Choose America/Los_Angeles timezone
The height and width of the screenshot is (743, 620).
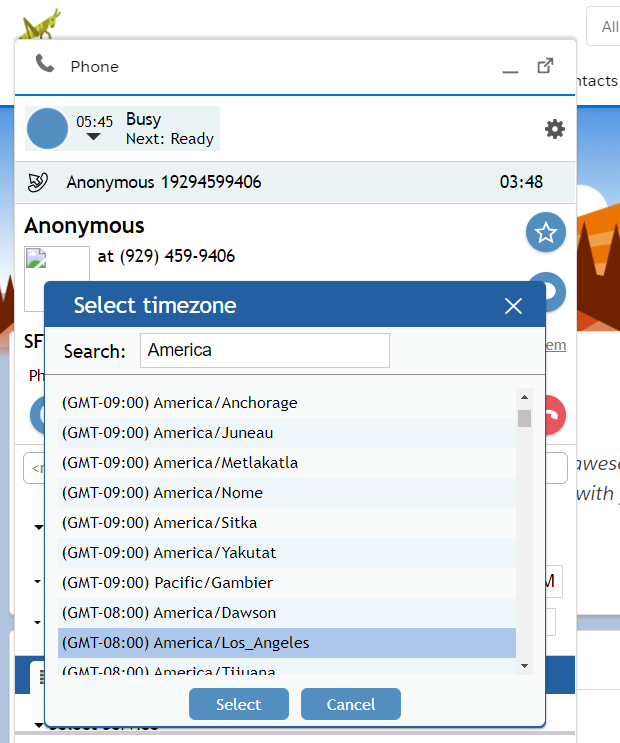(185, 643)
